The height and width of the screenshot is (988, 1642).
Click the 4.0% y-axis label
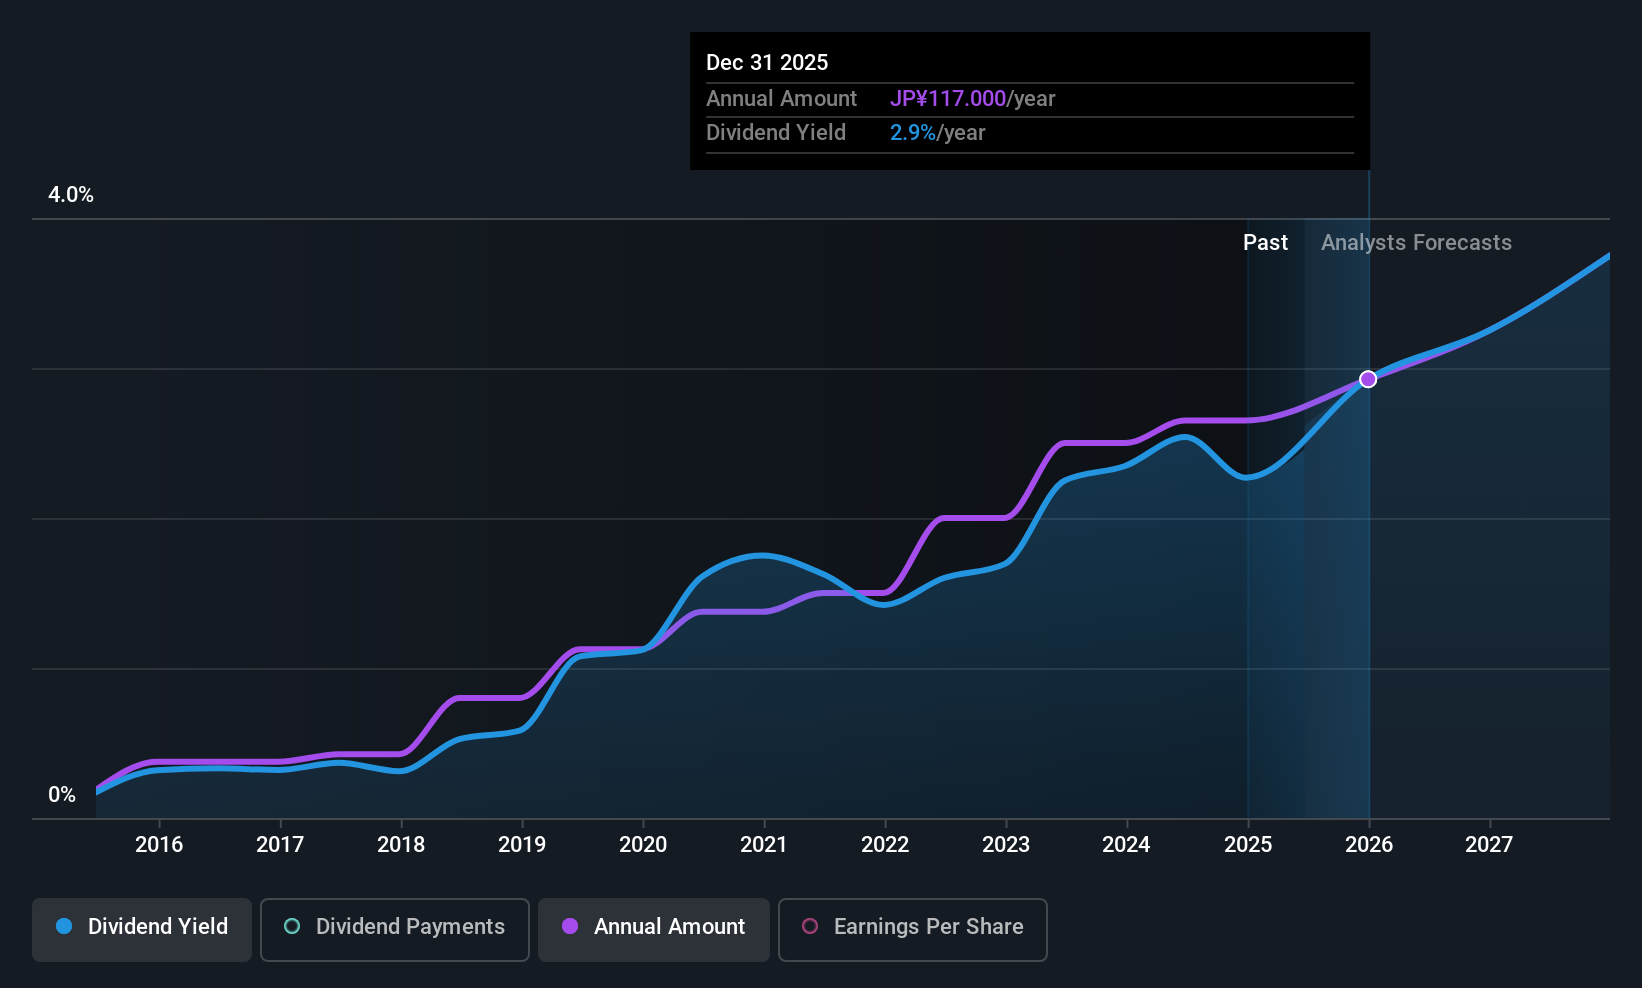71,195
